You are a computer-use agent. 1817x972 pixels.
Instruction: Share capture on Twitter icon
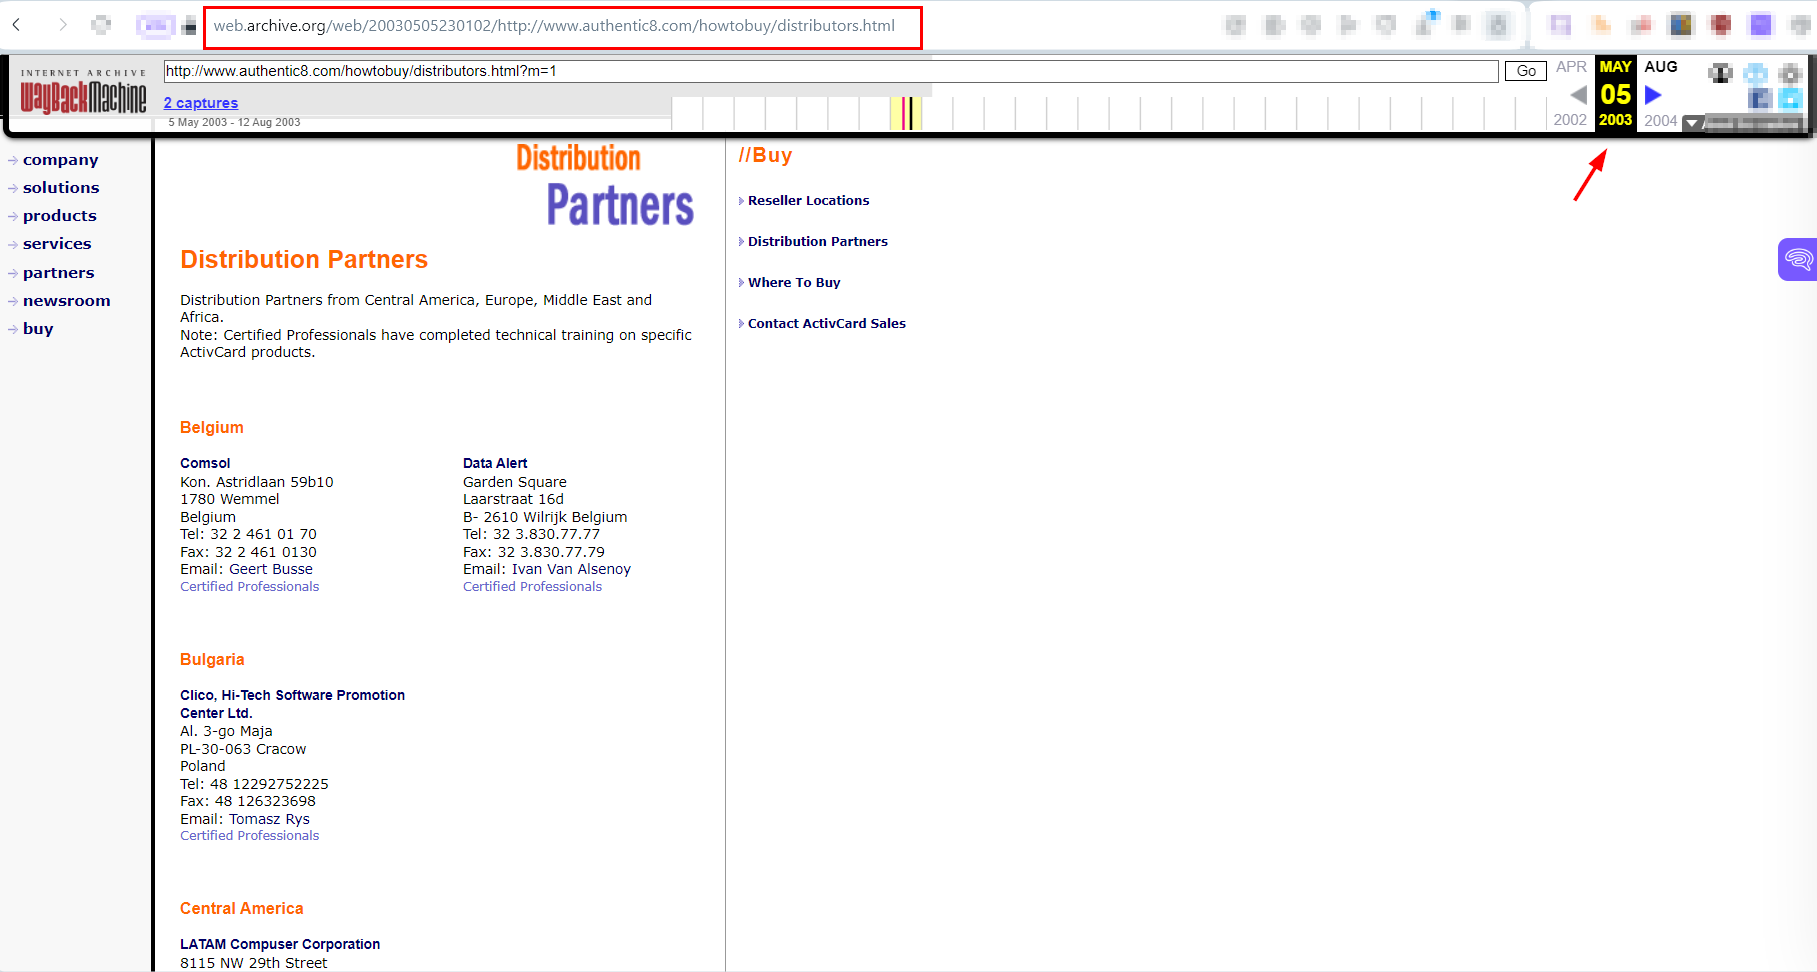pyautogui.click(x=1790, y=98)
